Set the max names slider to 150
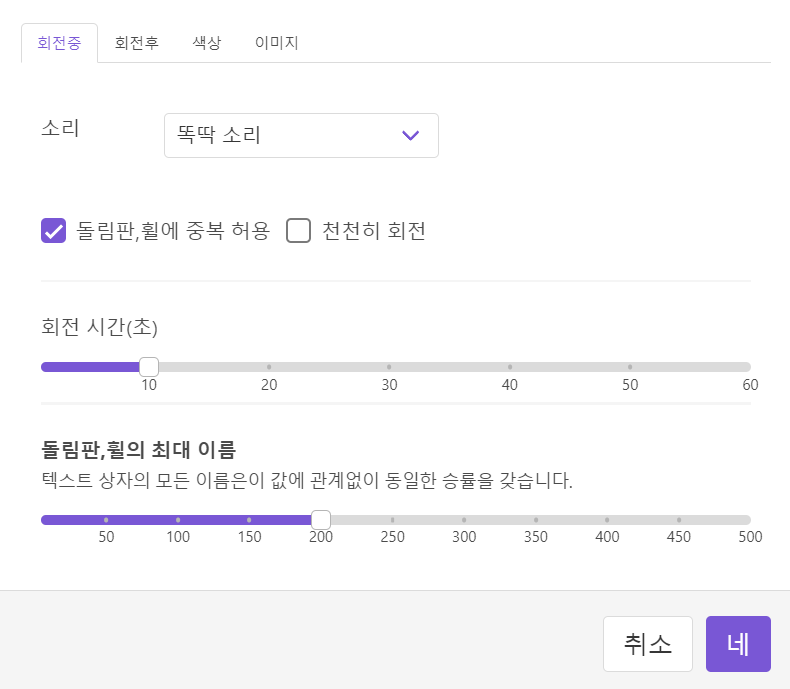 (x=249, y=520)
